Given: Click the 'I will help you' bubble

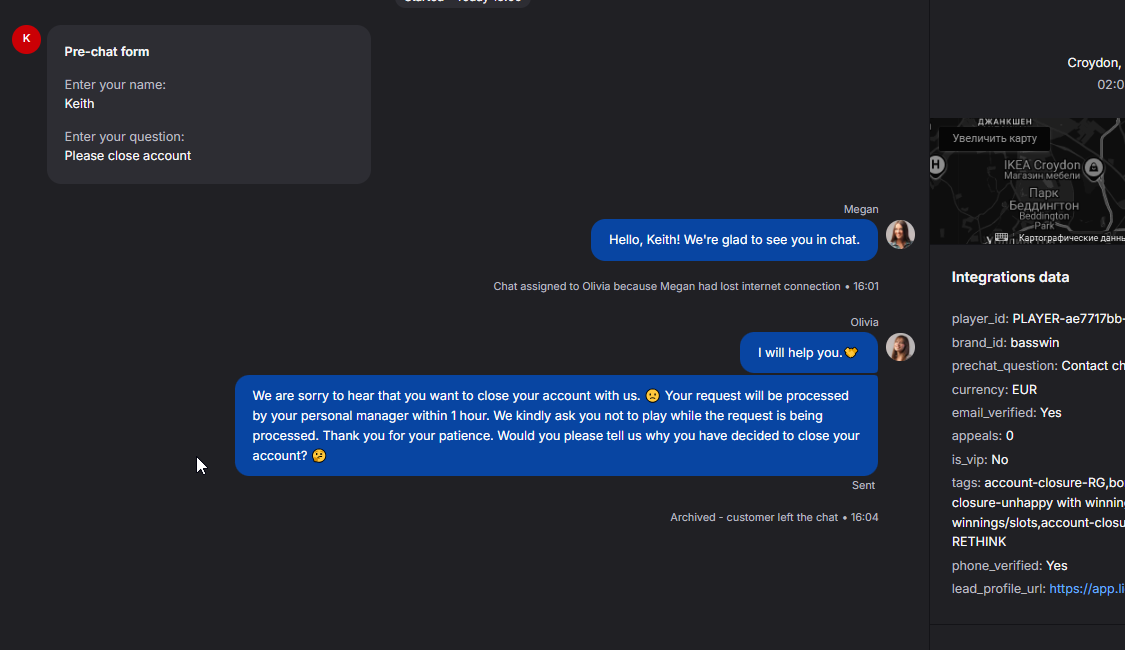Looking at the screenshot, I should click(x=808, y=352).
